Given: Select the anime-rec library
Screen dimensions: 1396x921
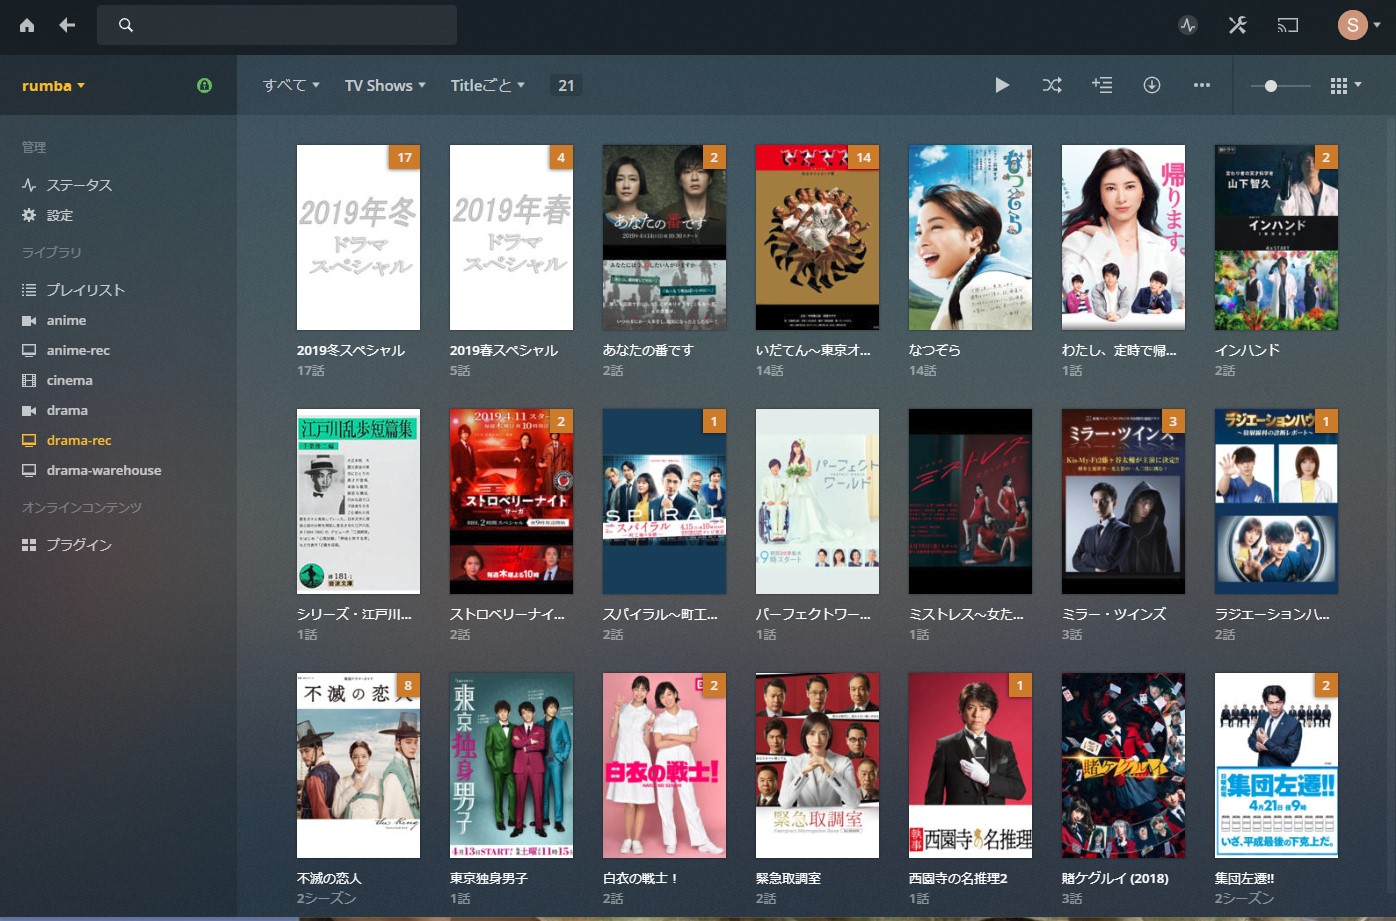Looking at the screenshot, I should point(78,350).
